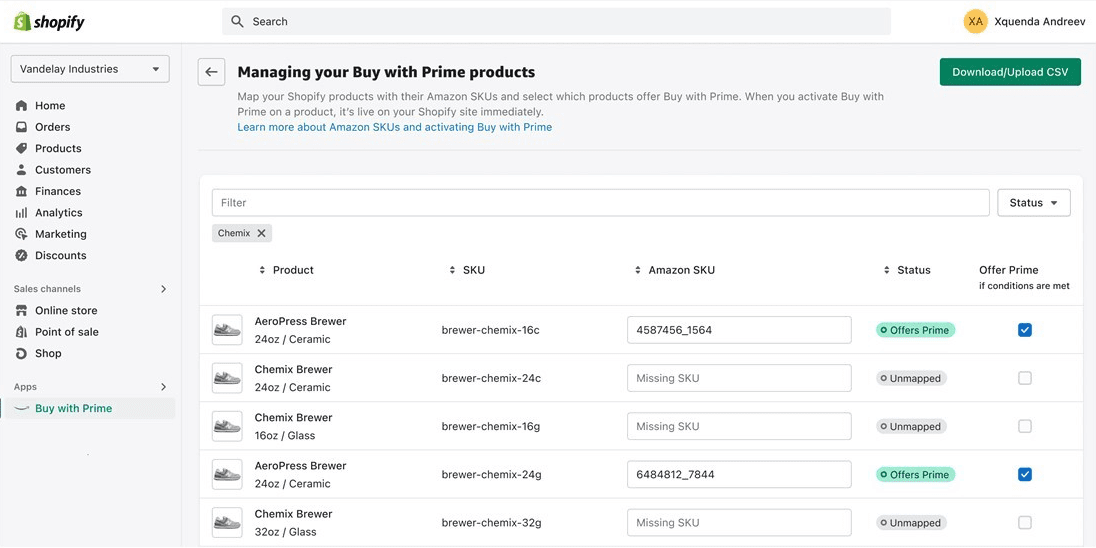Image resolution: width=1096 pixels, height=548 pixels.
Task: Click Unmapped badge for brewer-chemix-32g
Action: (911, 523)
